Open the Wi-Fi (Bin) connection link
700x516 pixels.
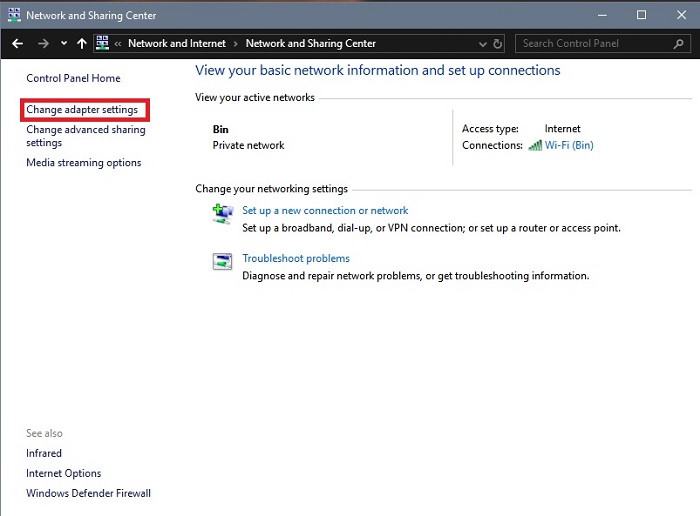568,145
